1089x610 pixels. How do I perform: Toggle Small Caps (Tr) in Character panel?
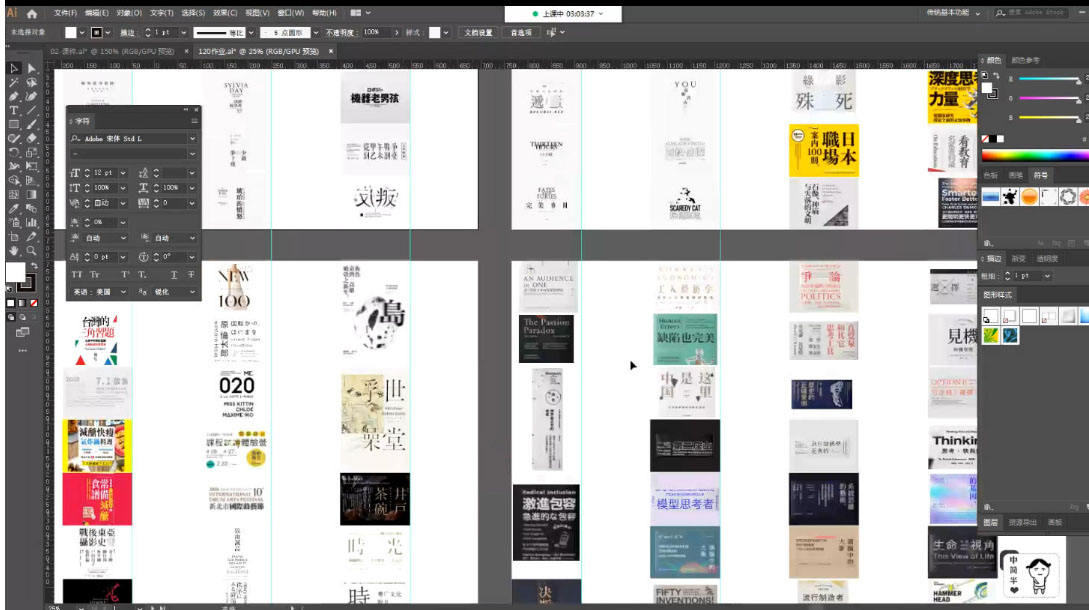[94, 274]
